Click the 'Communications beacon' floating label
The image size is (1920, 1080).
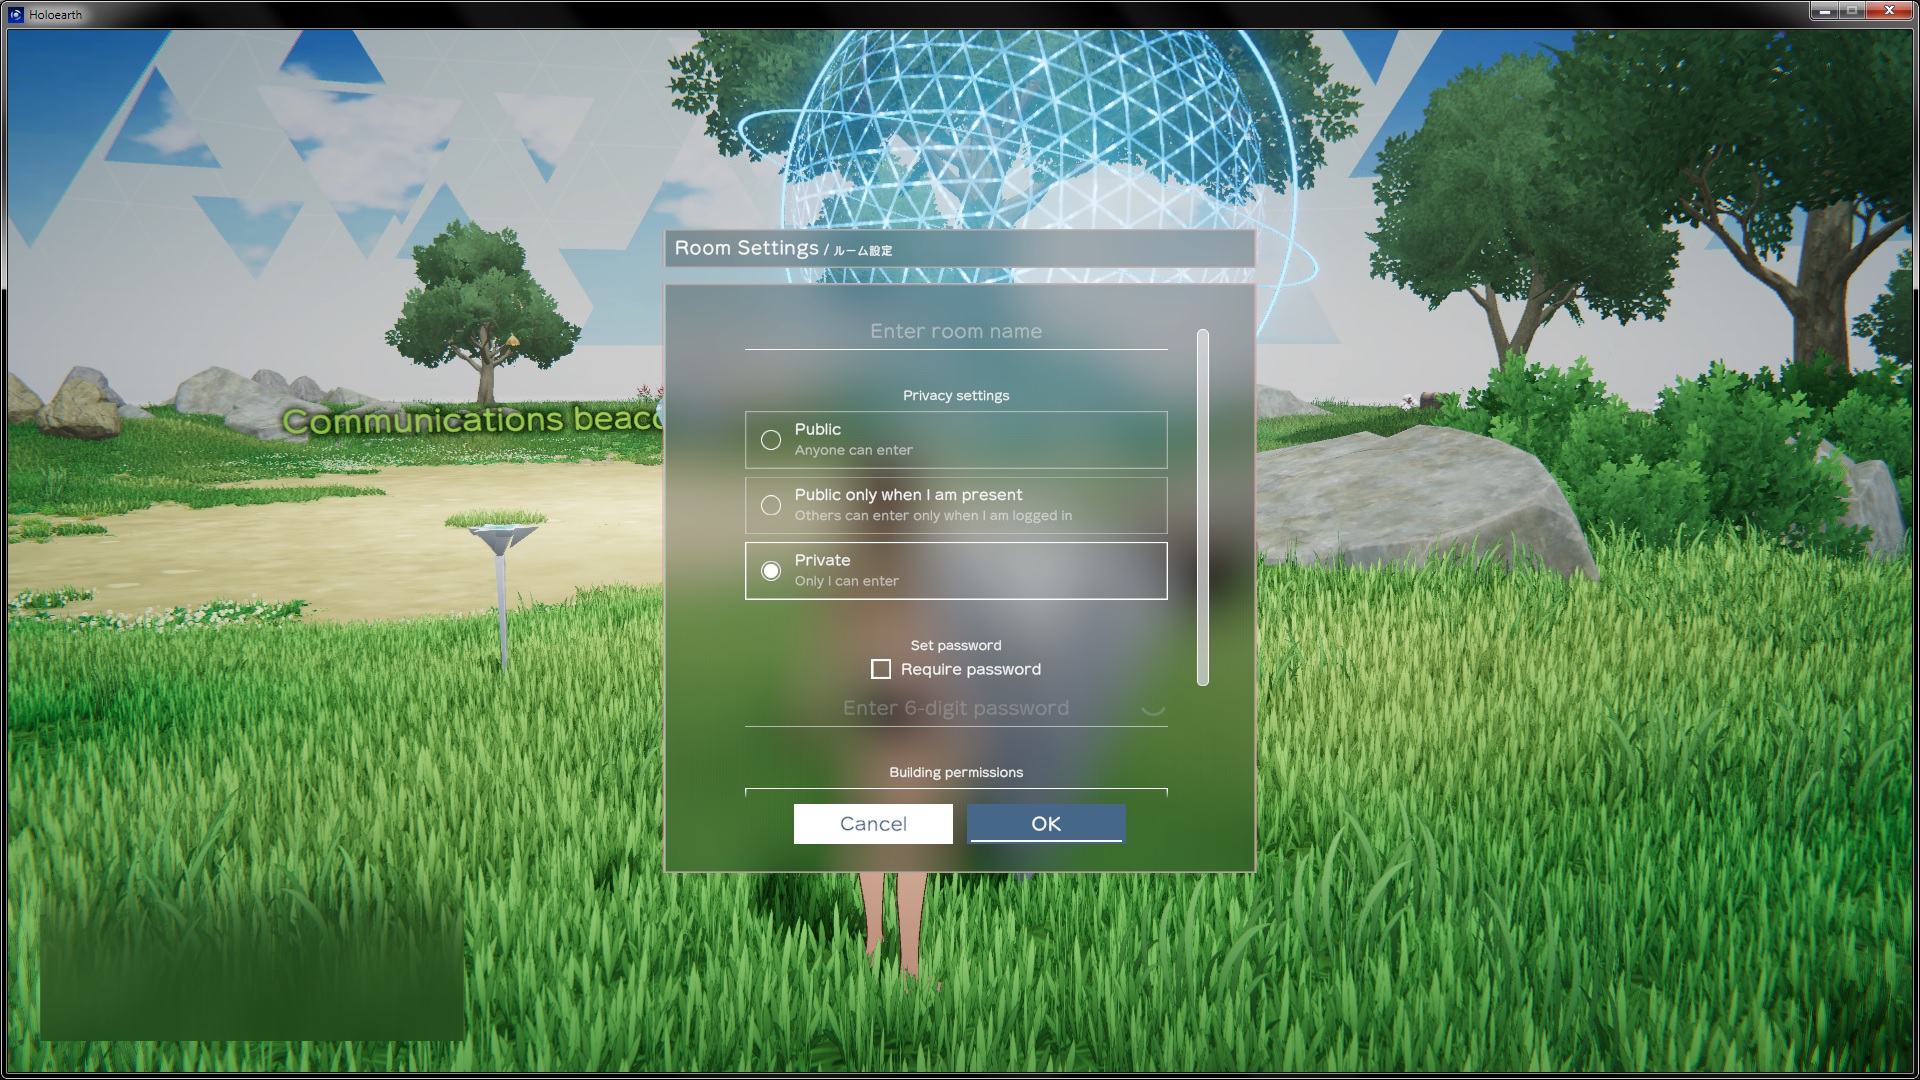tap(470, 420)
